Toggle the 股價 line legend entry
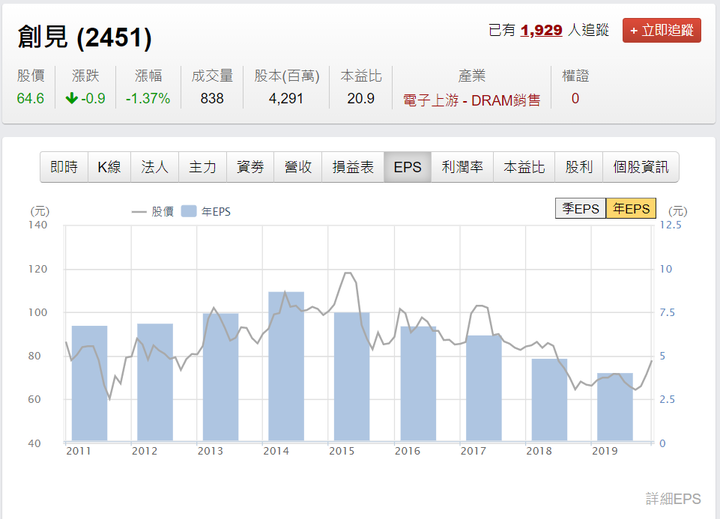This screenshot has height=519, width=720. tap(153, 212)
